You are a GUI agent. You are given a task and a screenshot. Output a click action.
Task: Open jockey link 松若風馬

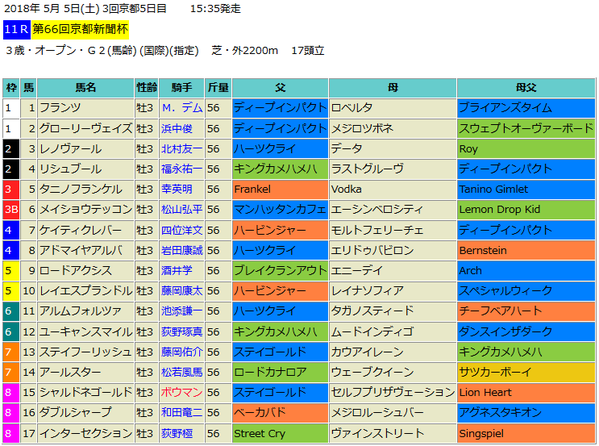pos(182,372)
